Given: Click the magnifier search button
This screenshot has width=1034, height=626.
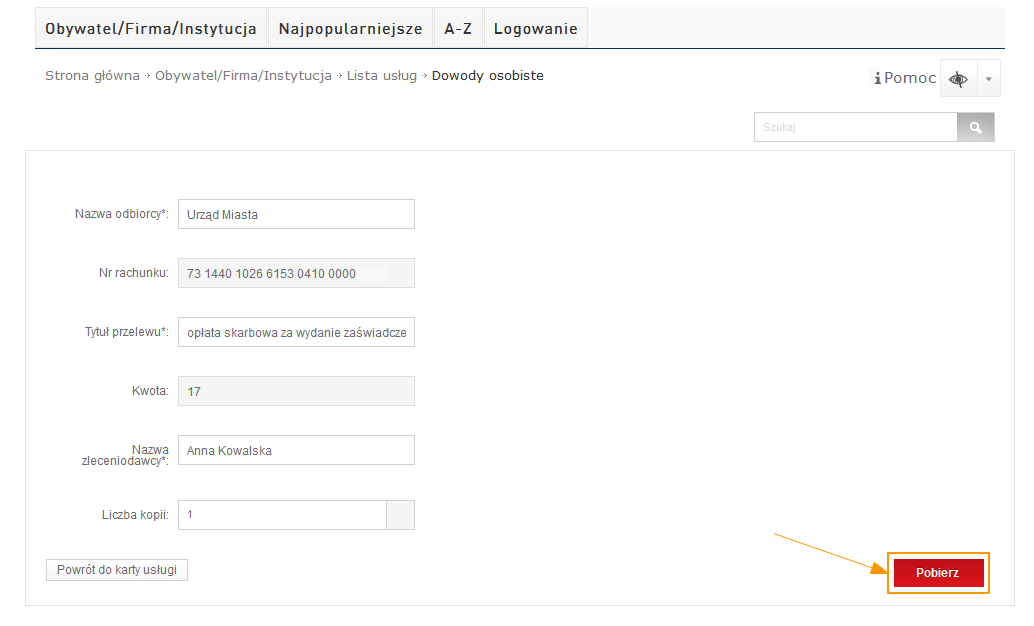Looking at the screenshot, I should 975,128.
